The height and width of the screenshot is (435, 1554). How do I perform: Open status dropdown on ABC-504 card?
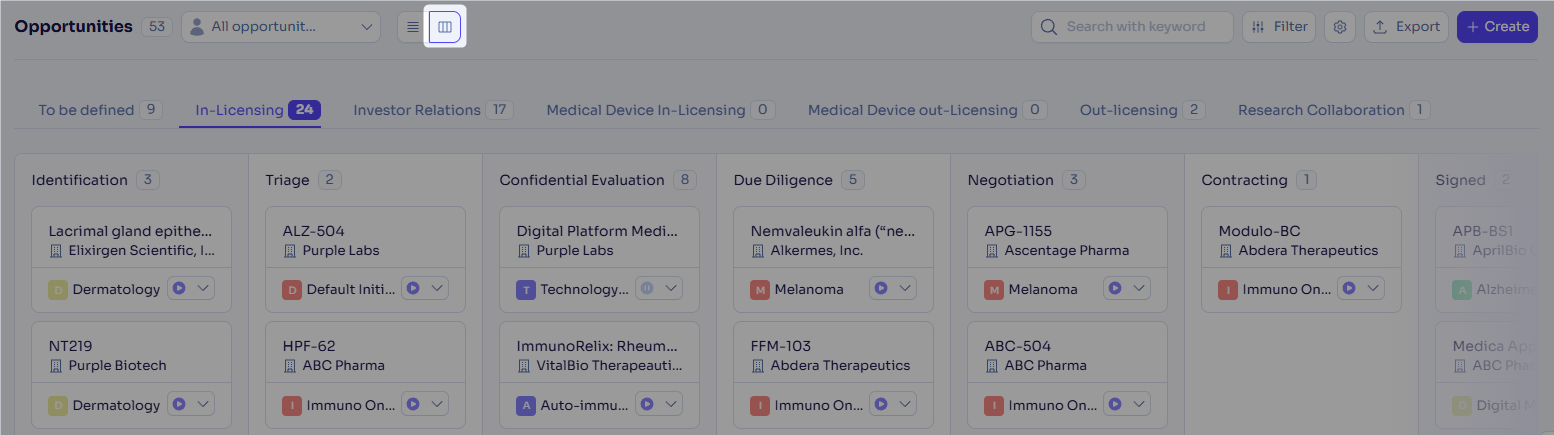(x=1127, y=404)
